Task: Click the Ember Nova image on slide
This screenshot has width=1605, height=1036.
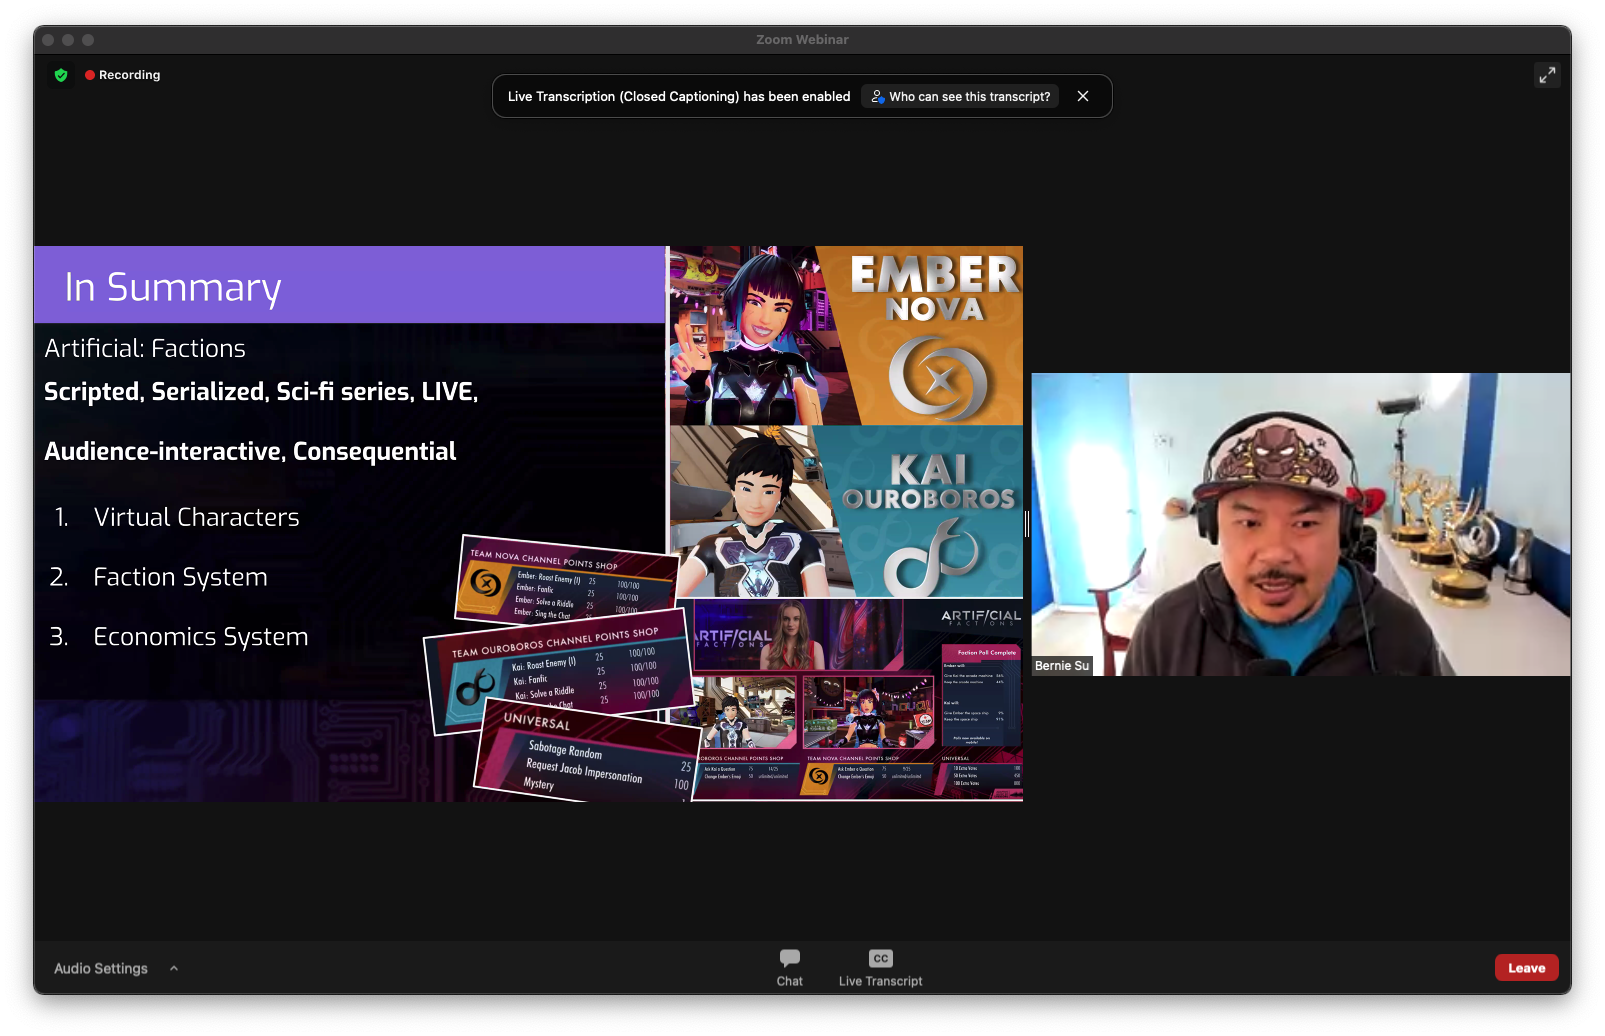Action: coord(846,336)
